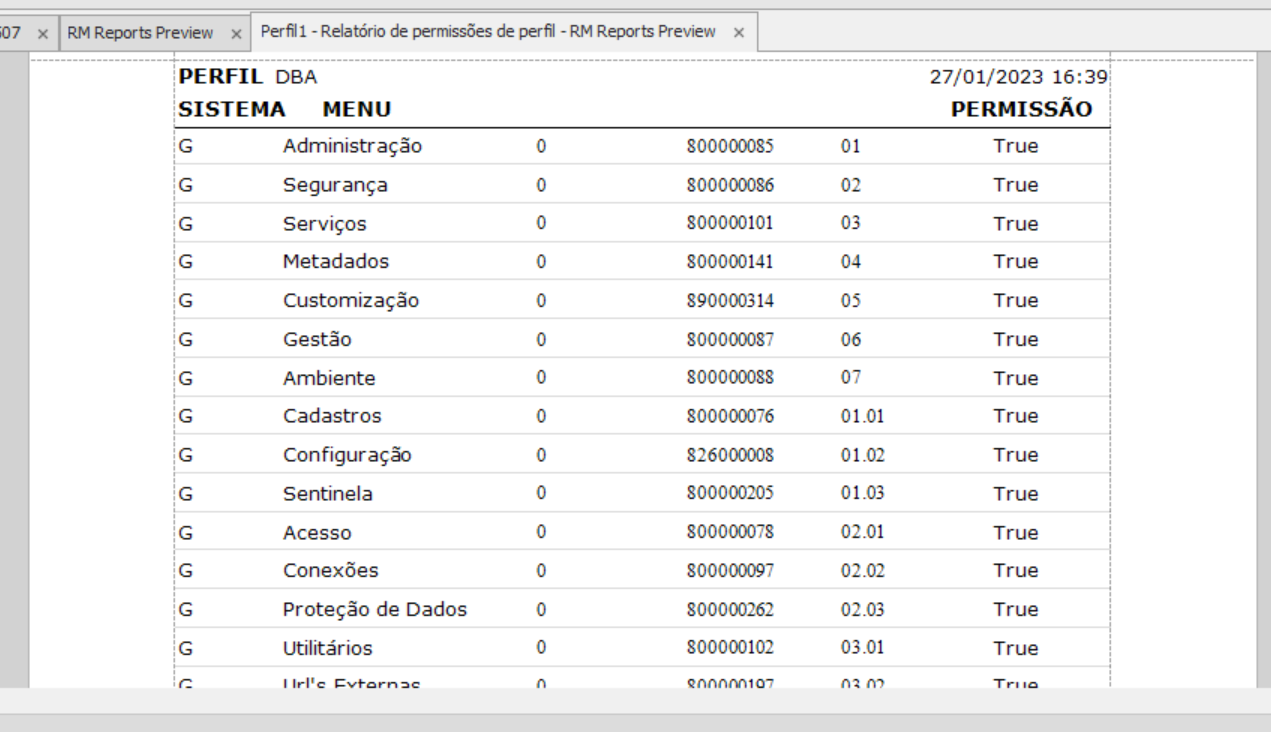The image size is (1271, 732).
Task: Click the code 826000008
Action: pyautogui.click(x=730, y=455)
